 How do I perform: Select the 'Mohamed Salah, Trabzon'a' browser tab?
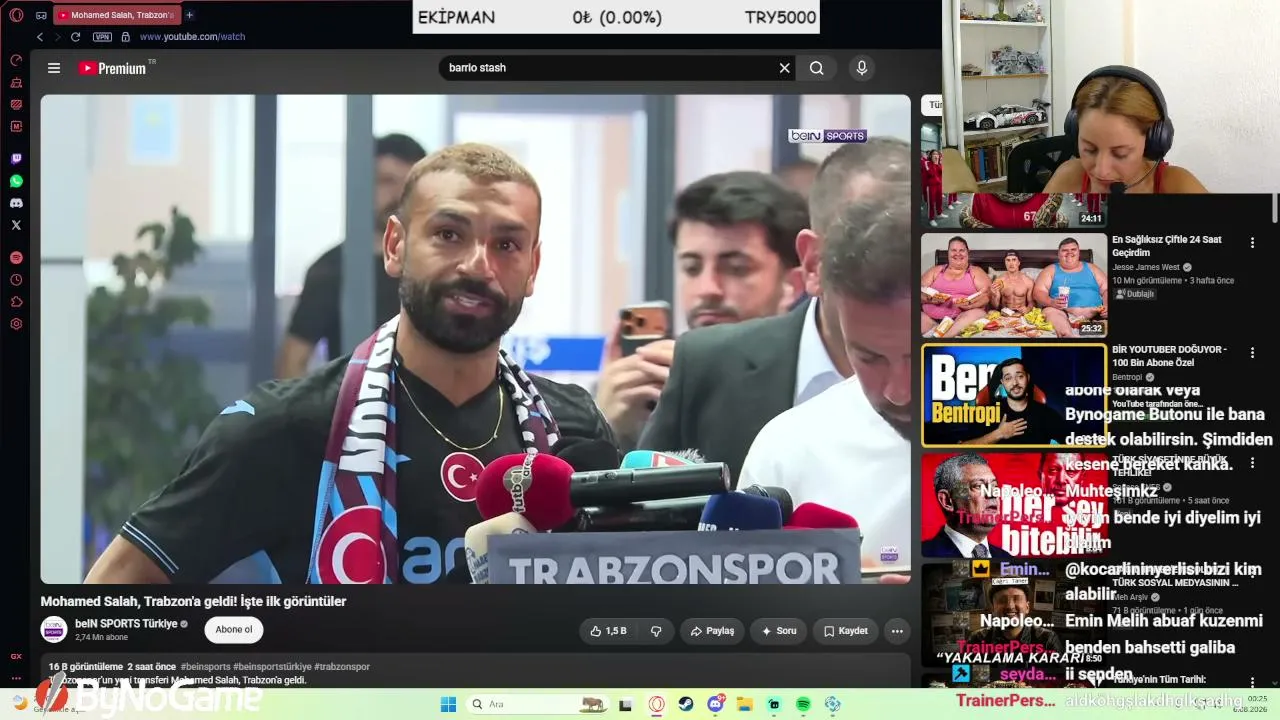click(x=115, y=15)
